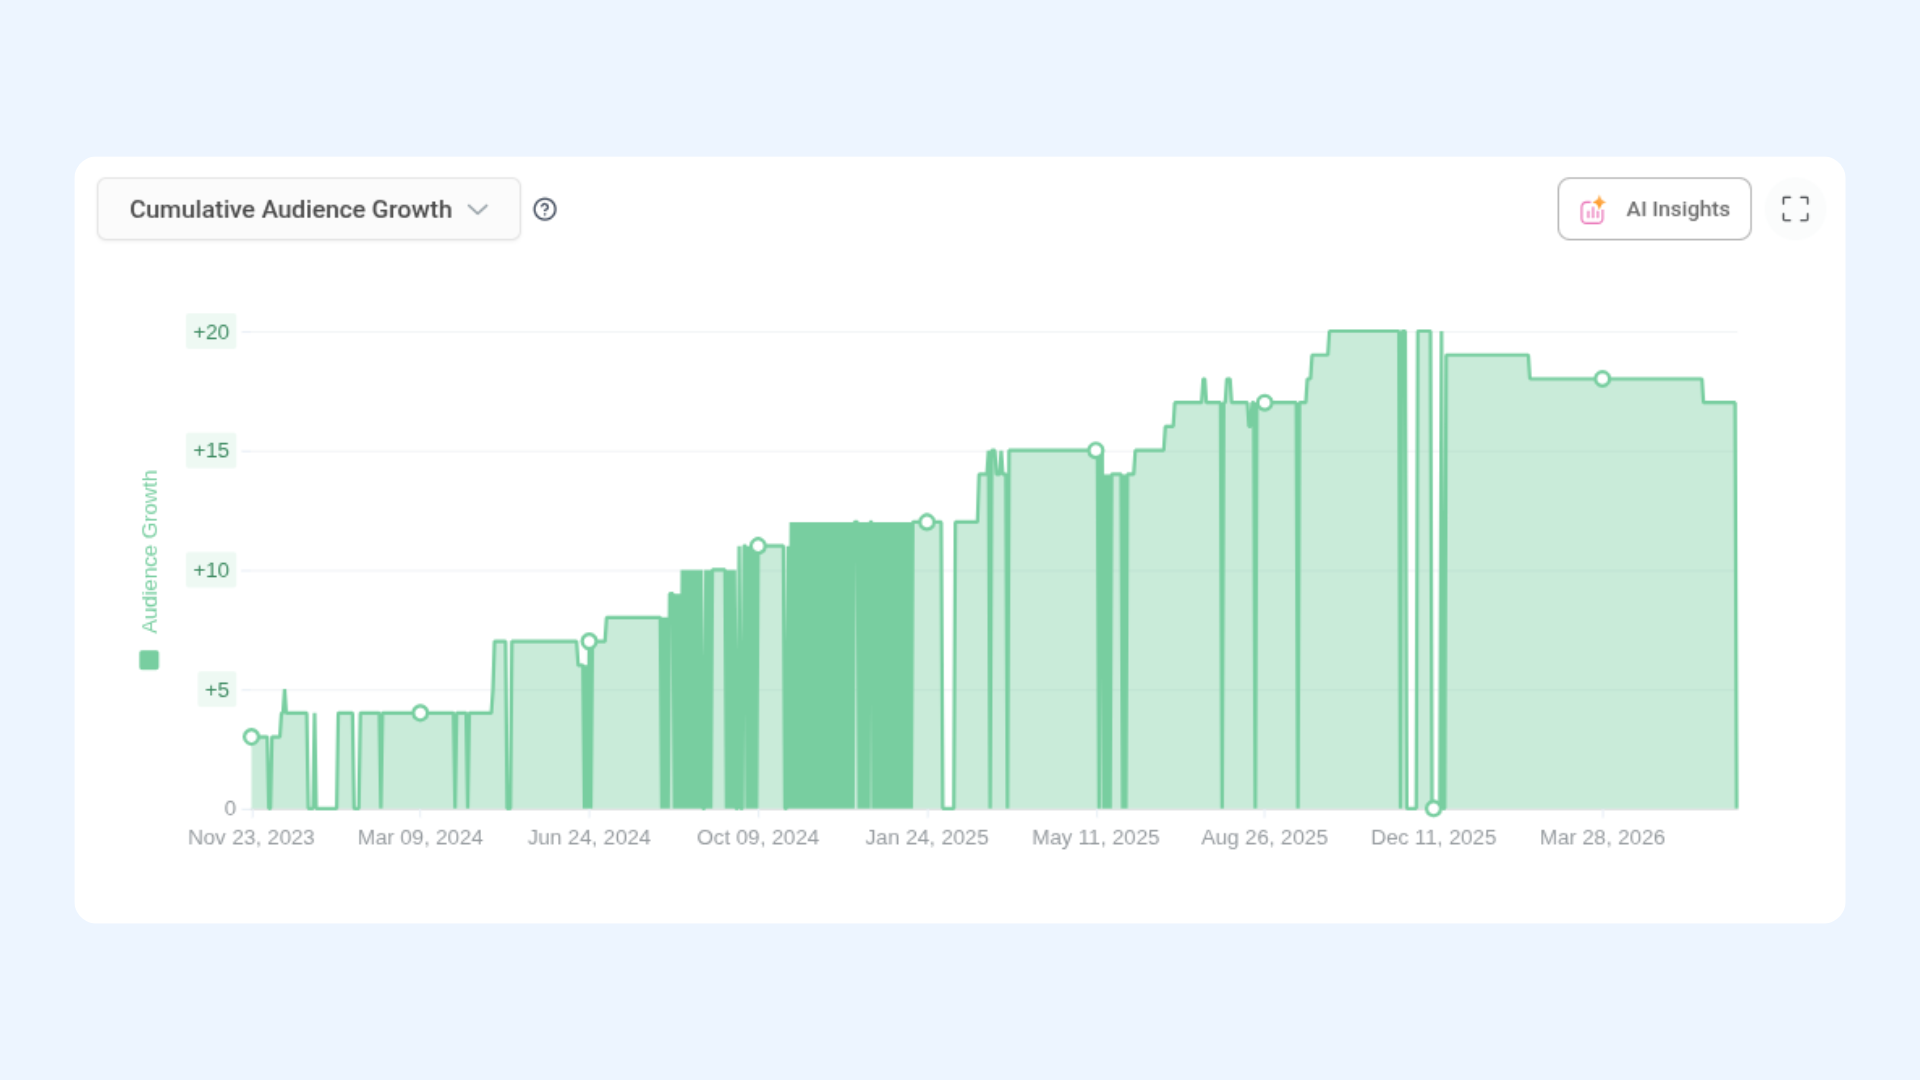Screen dimensions: 1920x1080
Task: Open the Cumulative Audience Growth dropdown
Action: coord(309,209)
